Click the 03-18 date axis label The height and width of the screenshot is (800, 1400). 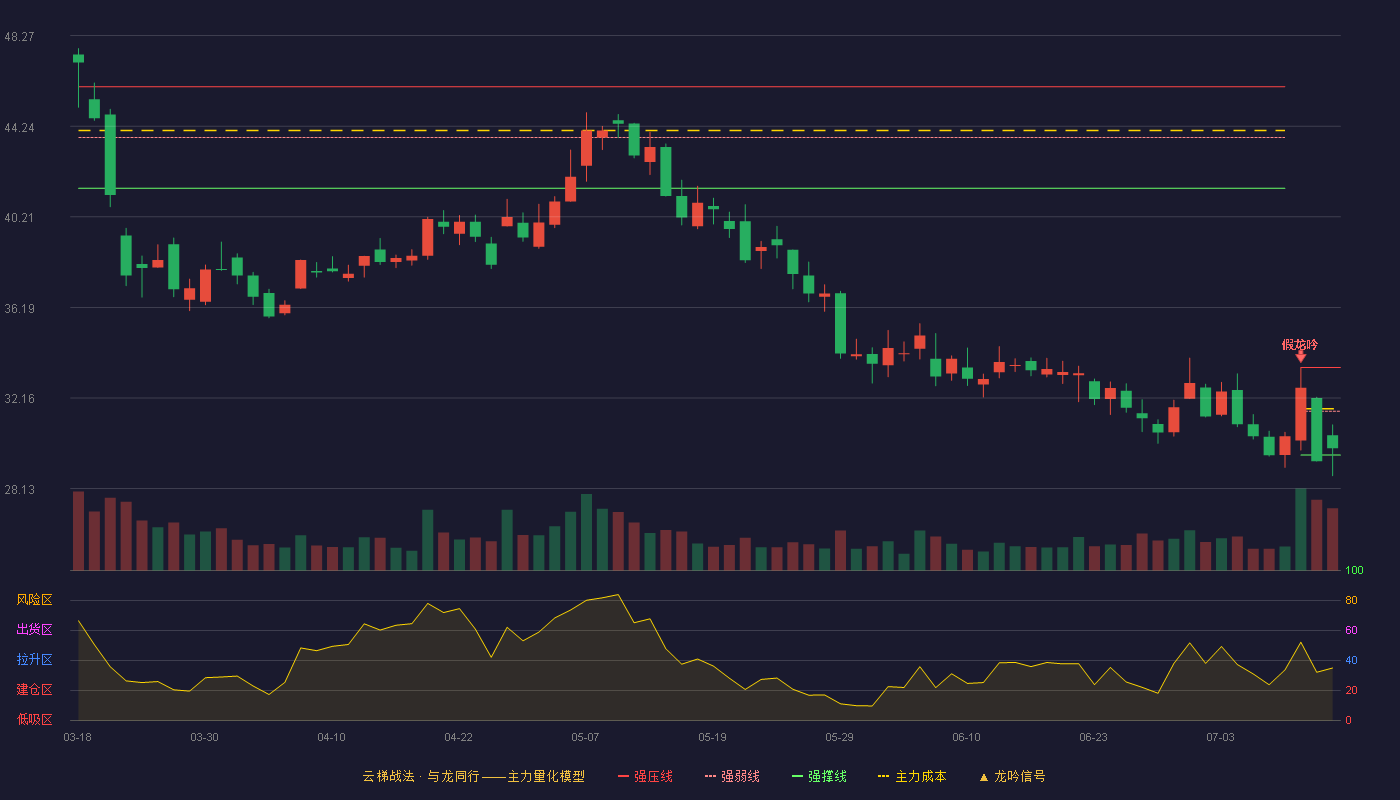(77, 737)
